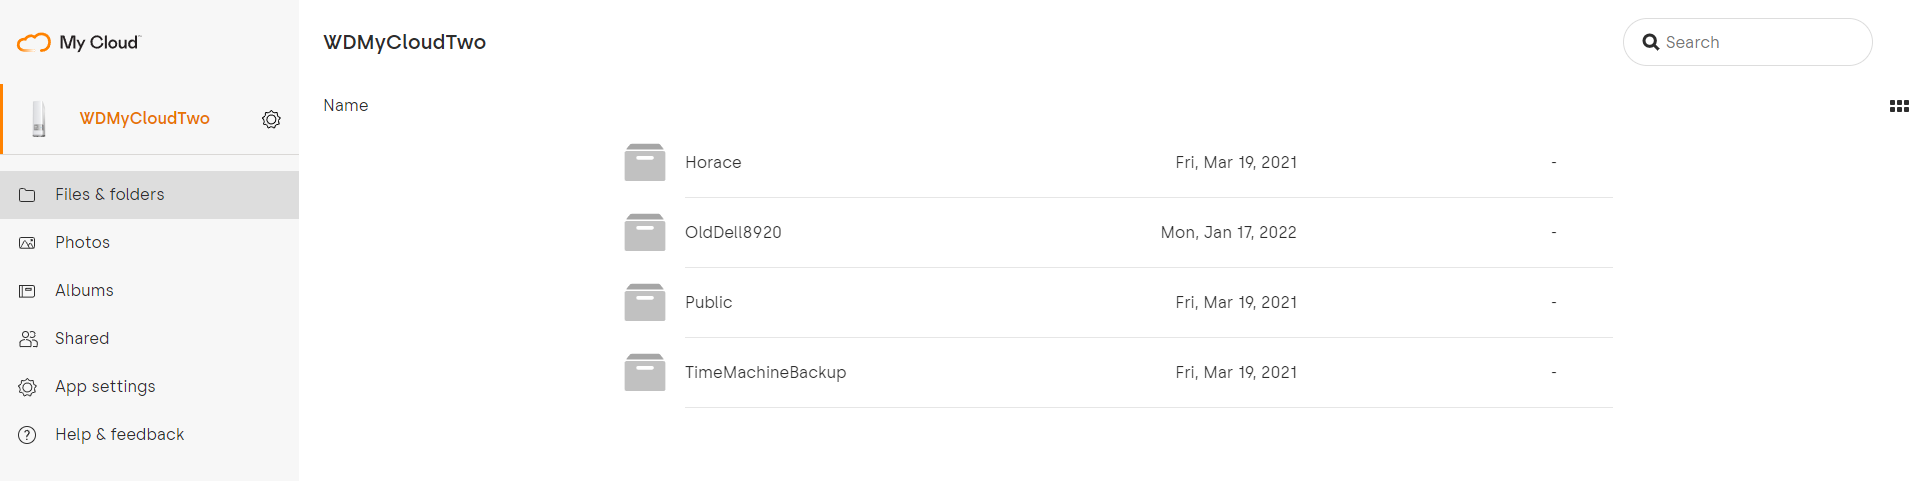Screen dimensions: 1919x481
Task: Click the Horace folder icon
Action: click(645, 162)
